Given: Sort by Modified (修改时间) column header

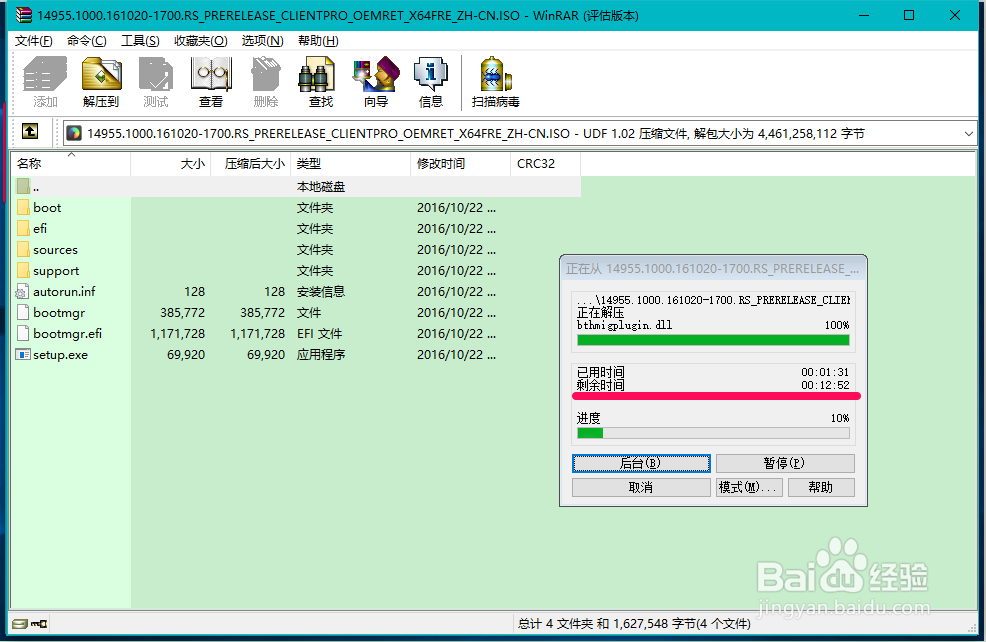Looking at the screenshot, I should pos(460,163).
